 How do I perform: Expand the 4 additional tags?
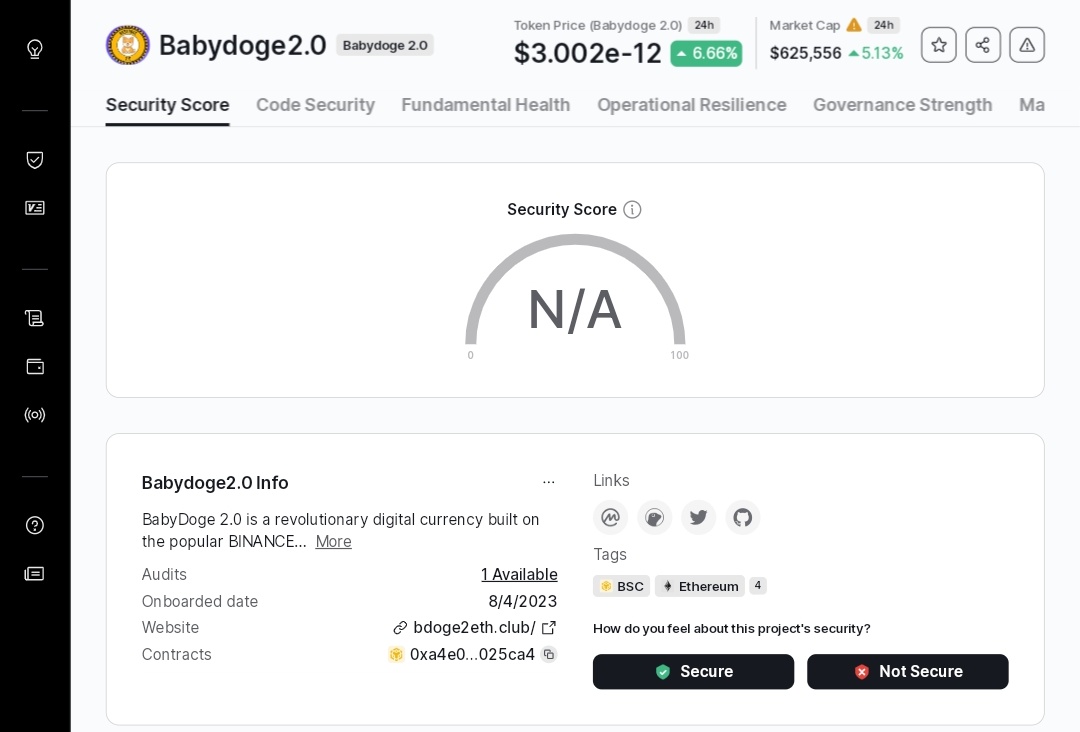coord(758,586)
